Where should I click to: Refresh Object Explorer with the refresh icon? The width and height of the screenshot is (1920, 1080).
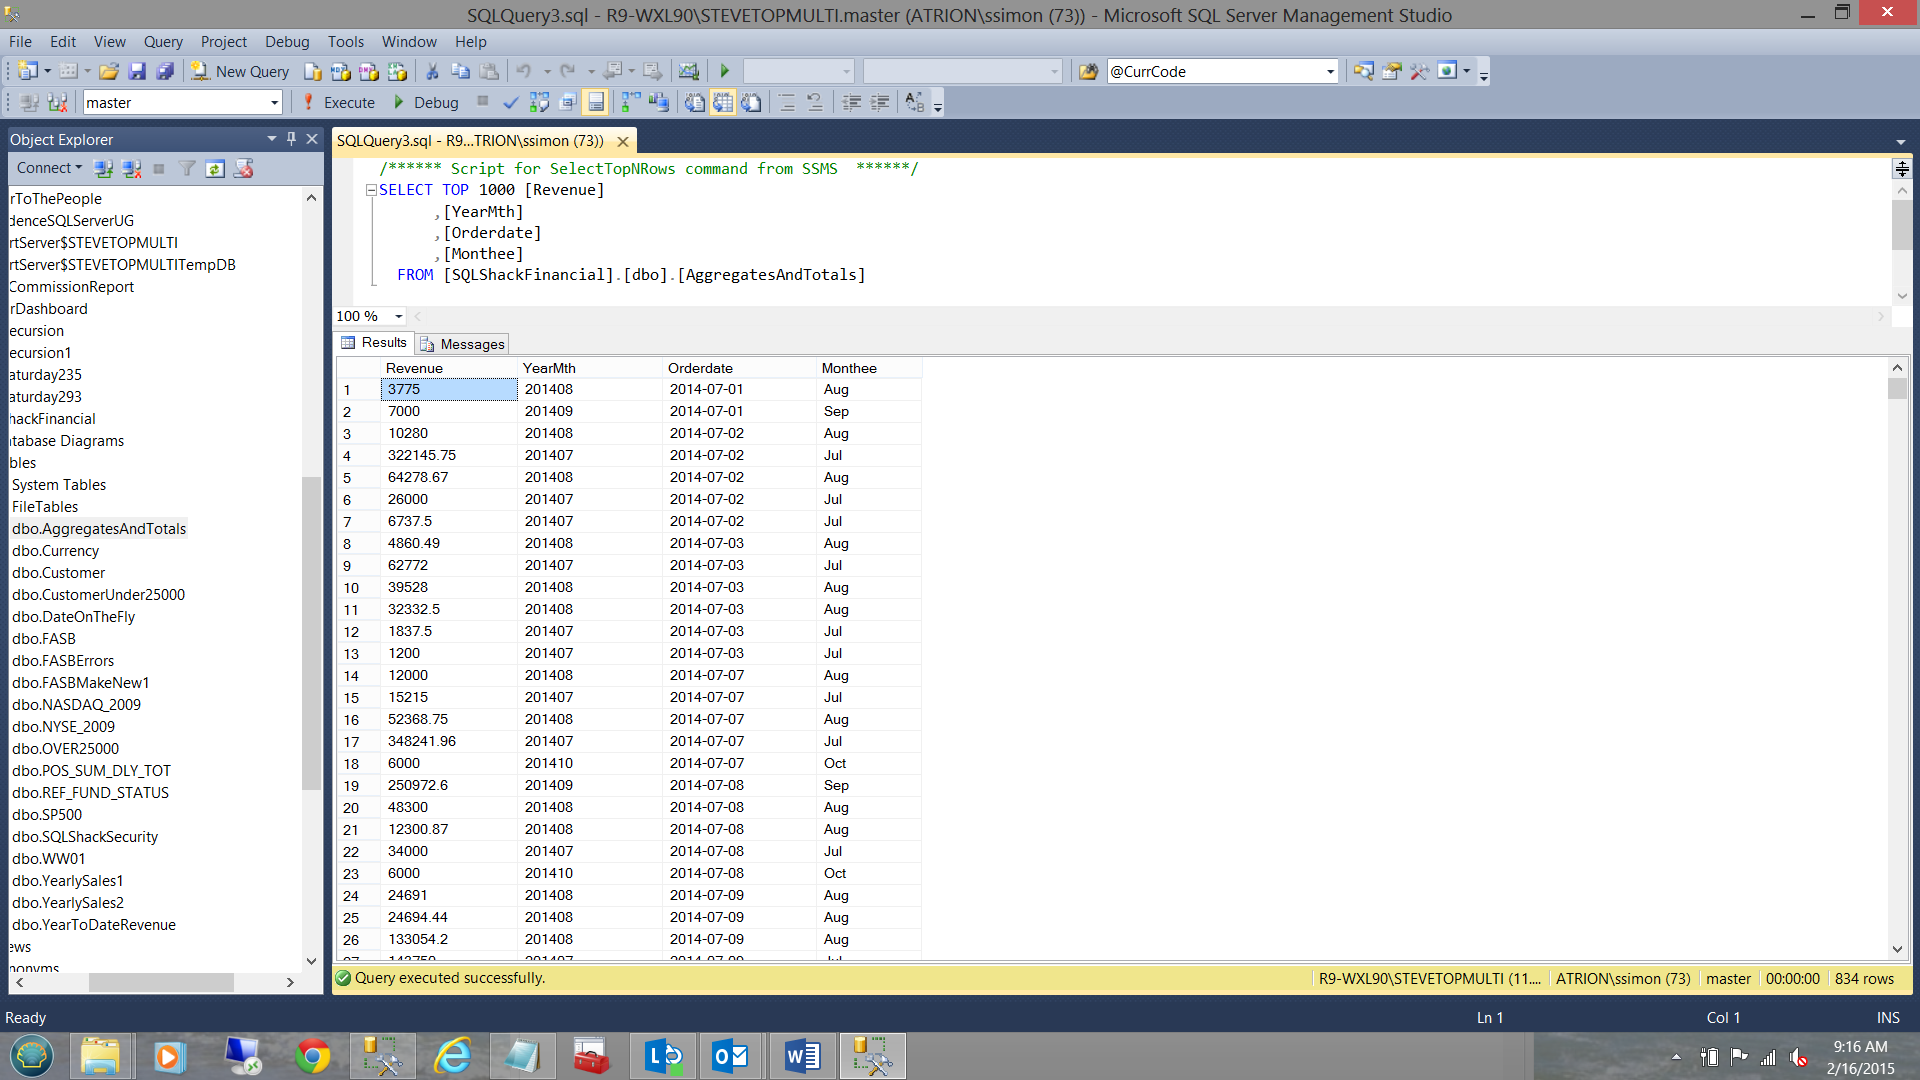[215, 168]
